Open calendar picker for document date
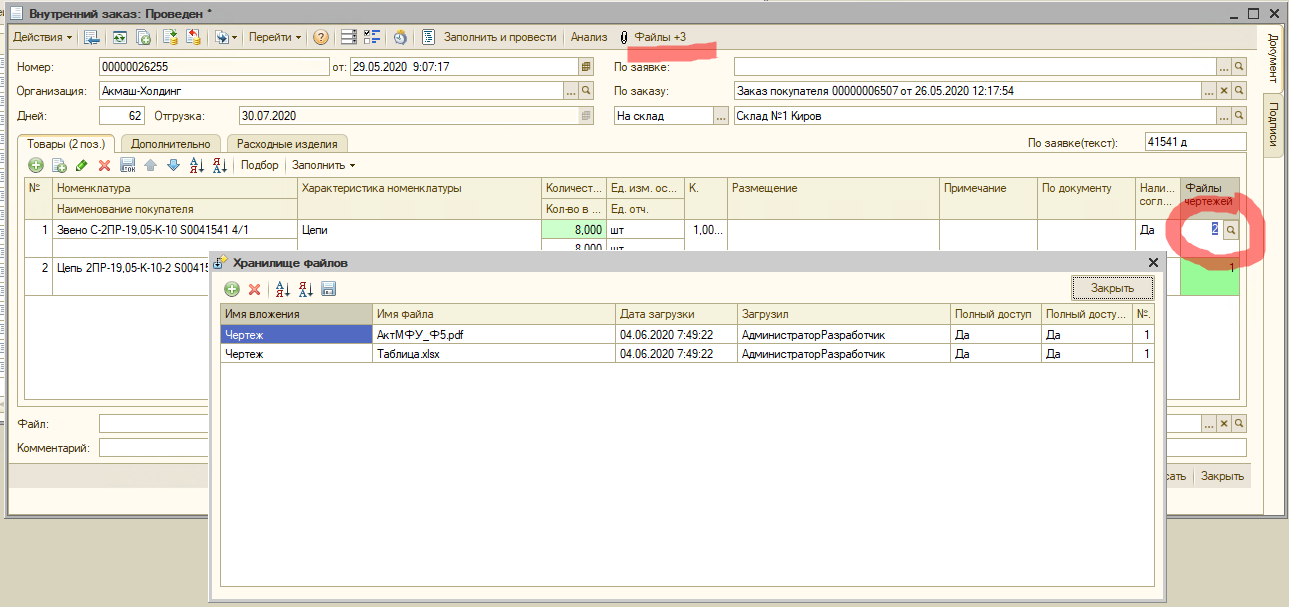The width and height of the screenshot is (1289, 607). [x=586, y=67]
